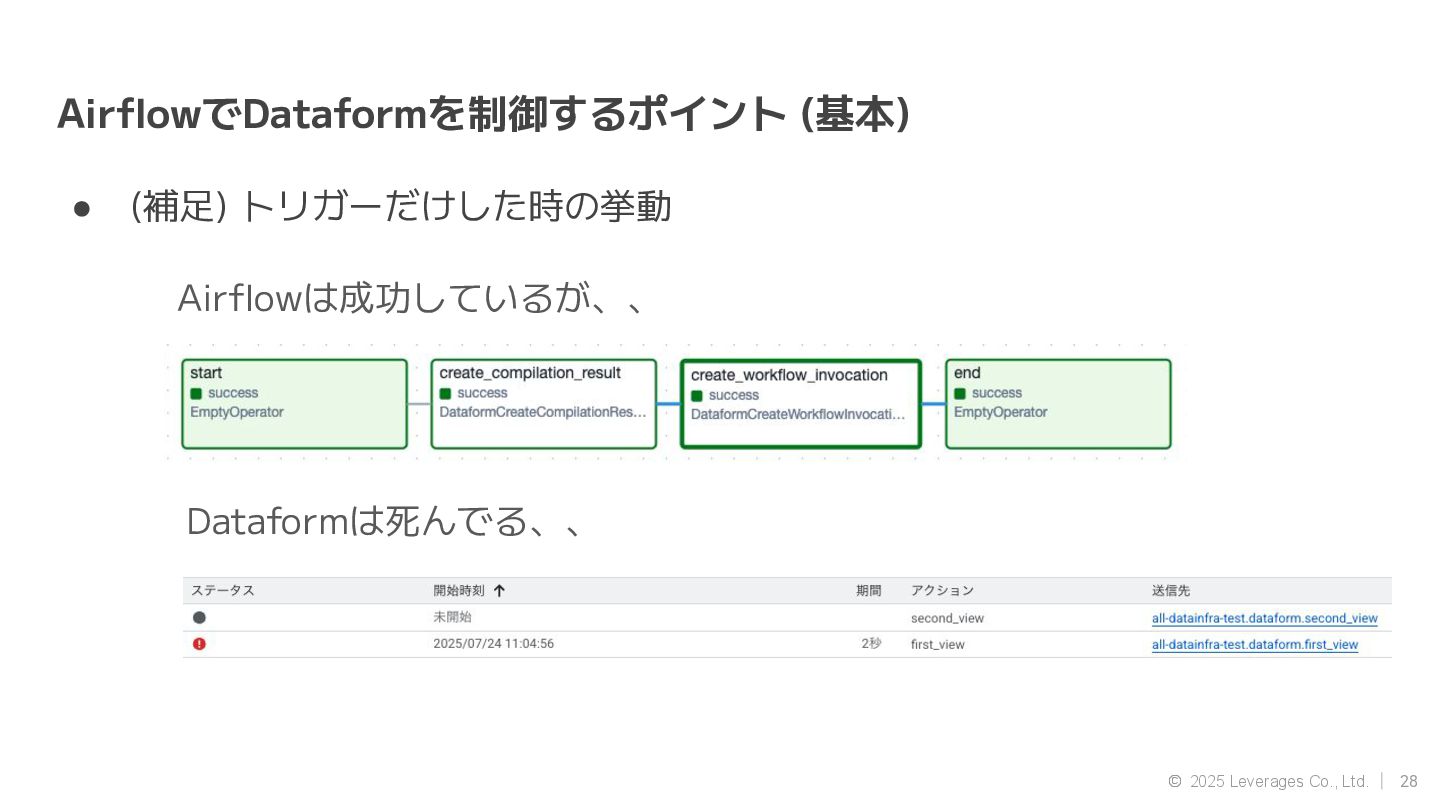Select the start task node
The height and width of the screenshot is (810, 1440).
point(294,404)
